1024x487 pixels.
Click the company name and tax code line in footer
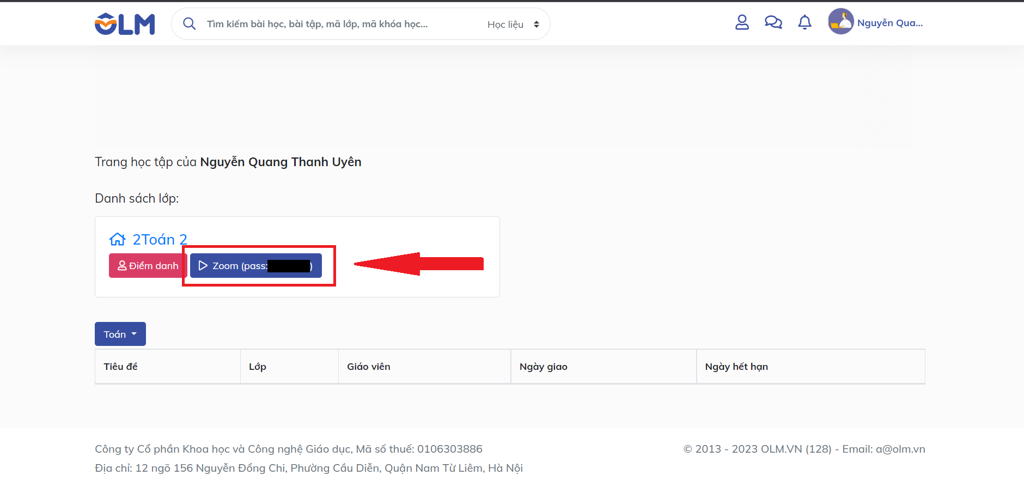289,449
